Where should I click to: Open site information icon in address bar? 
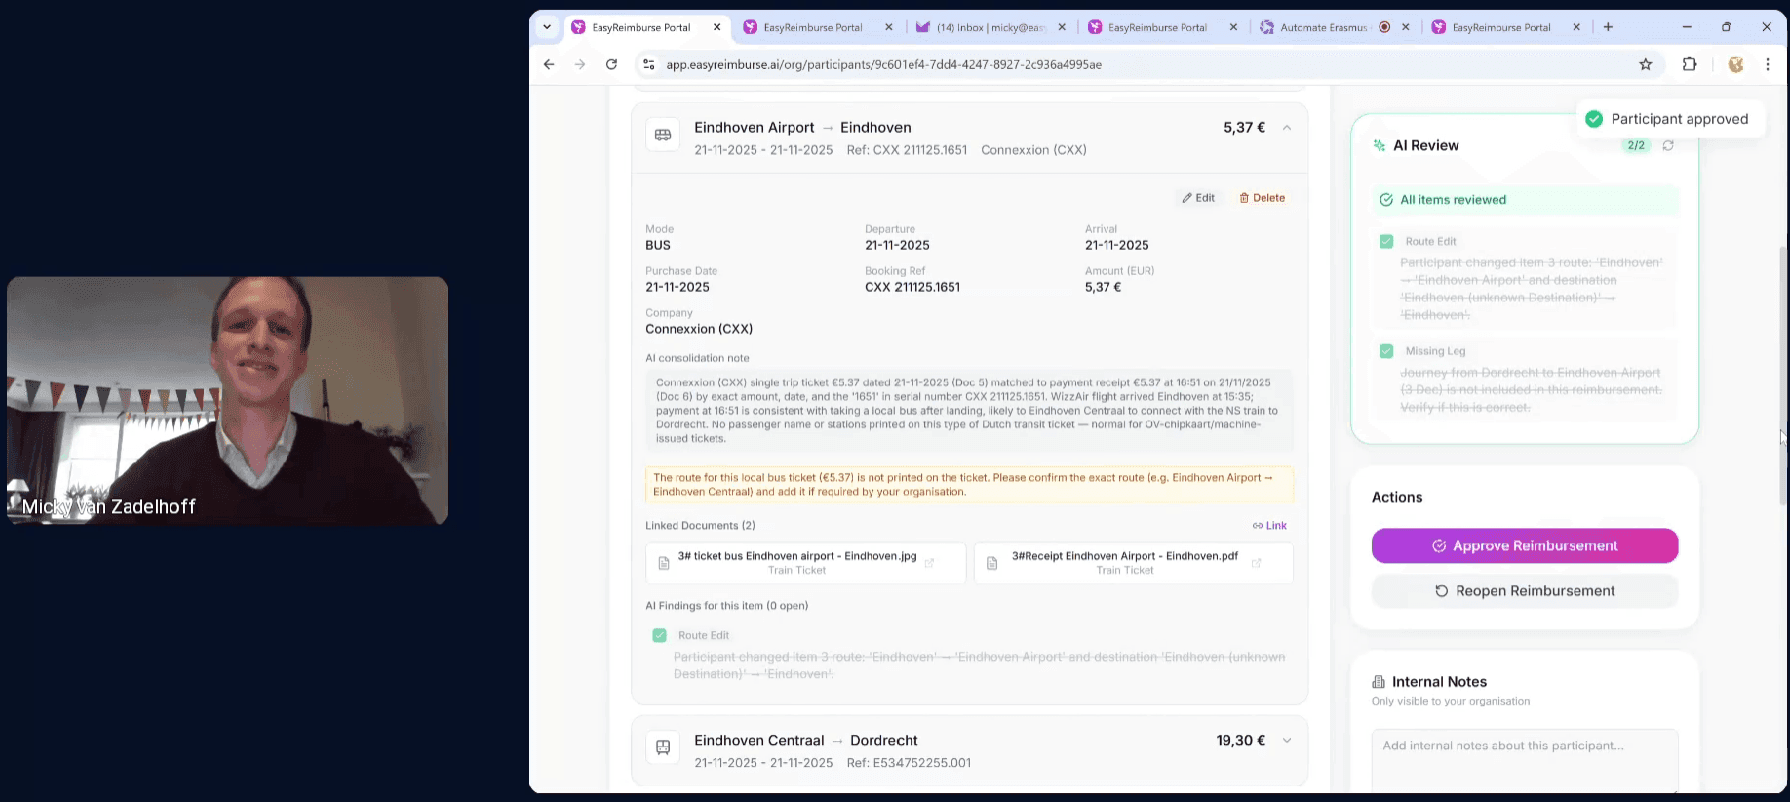648,64
